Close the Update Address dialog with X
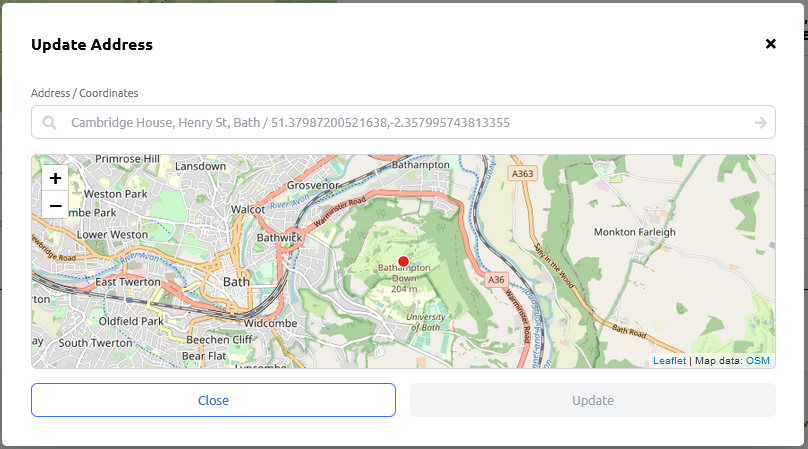Screen dimensions: 808x449 tap(770, 44)
